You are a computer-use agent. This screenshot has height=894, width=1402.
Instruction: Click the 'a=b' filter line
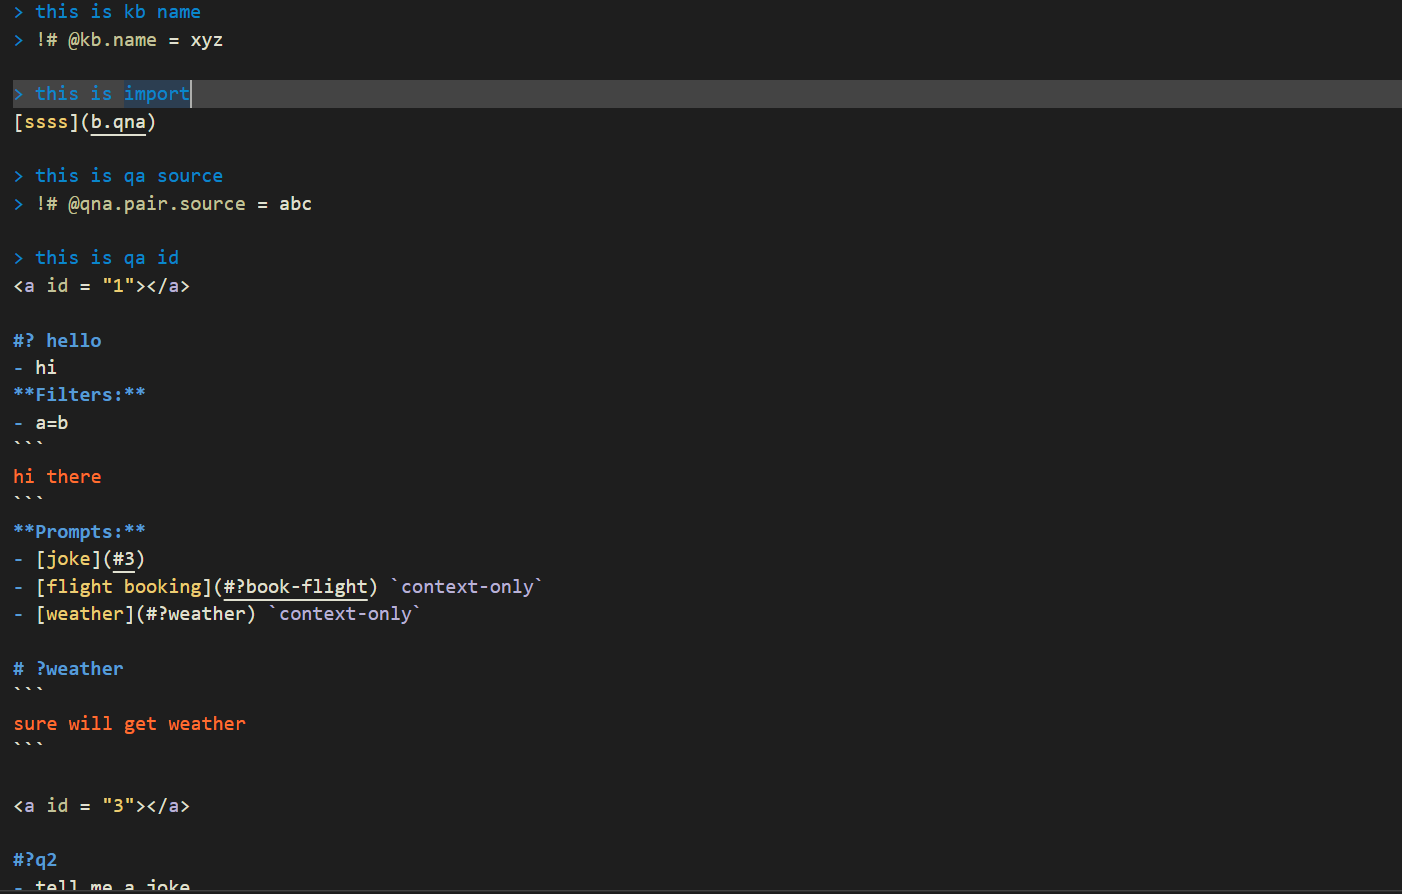coord(41,423)
